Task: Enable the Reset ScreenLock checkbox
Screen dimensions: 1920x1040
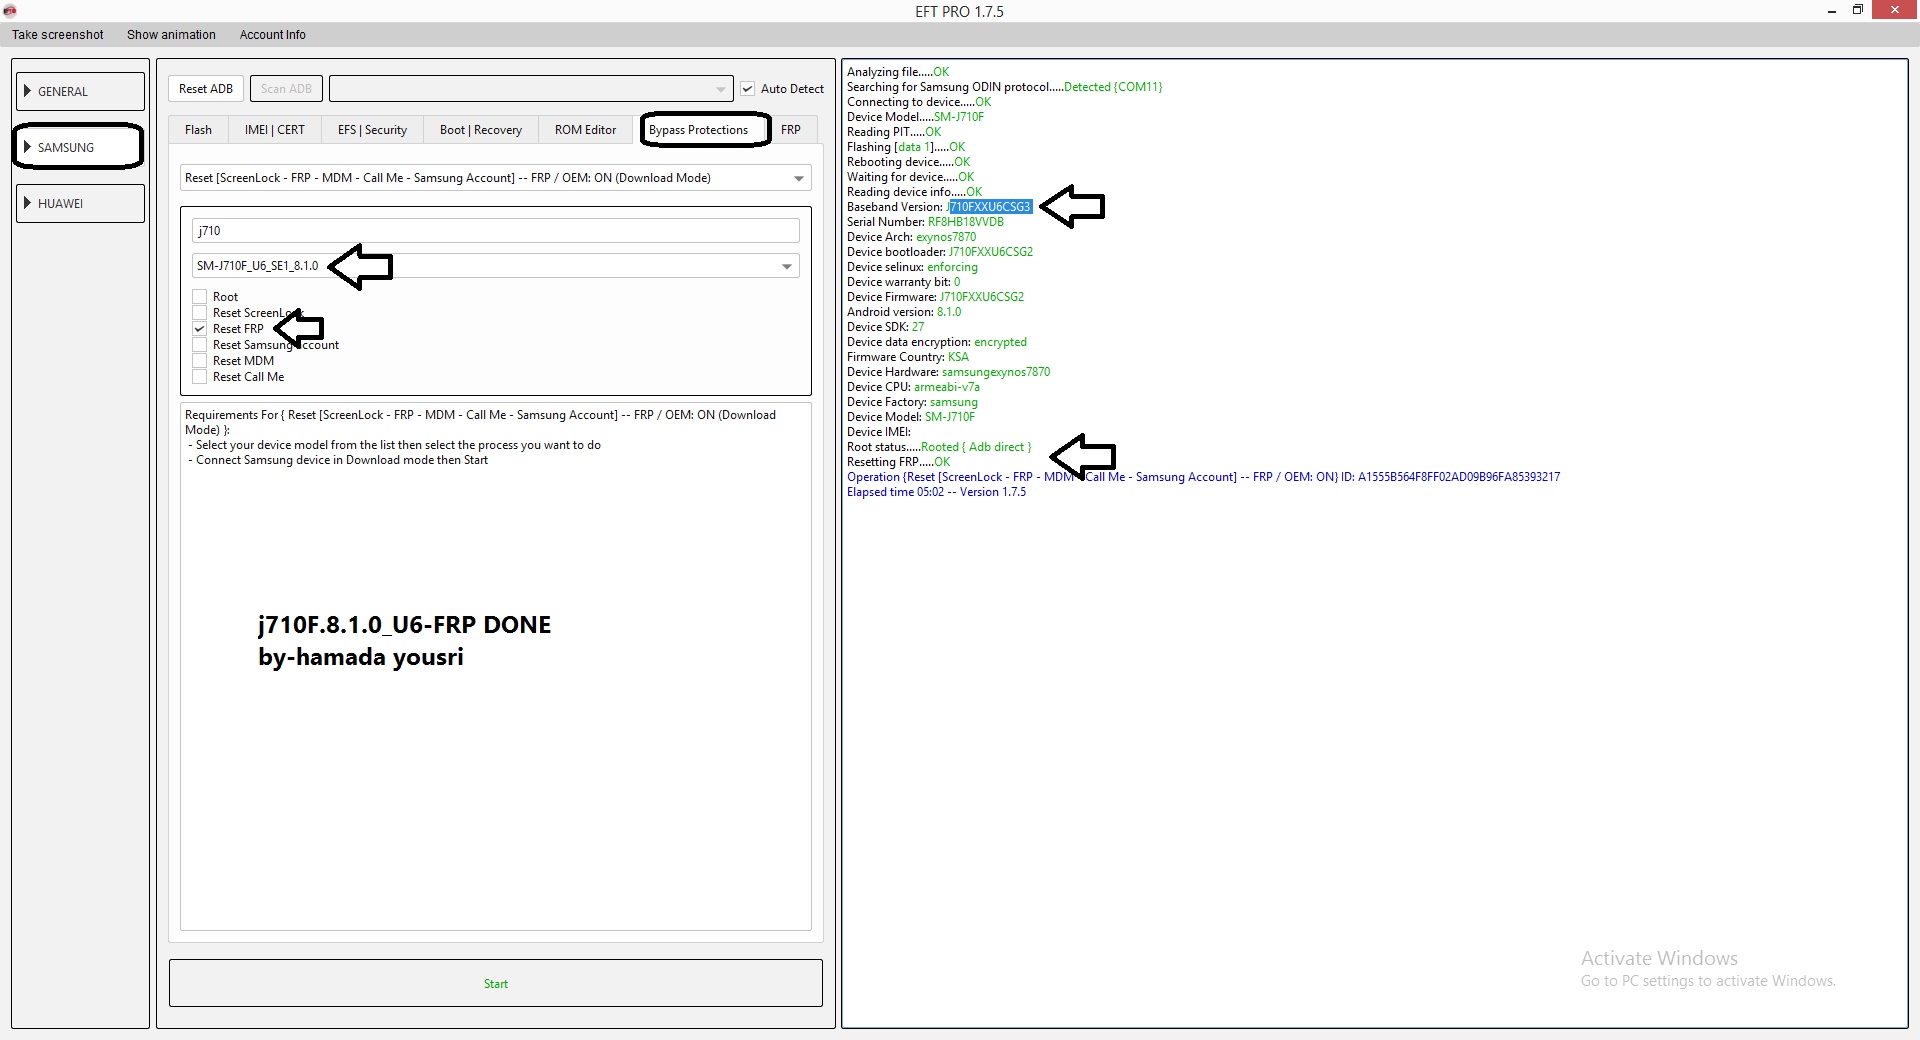Action: (x=200, y=313)
